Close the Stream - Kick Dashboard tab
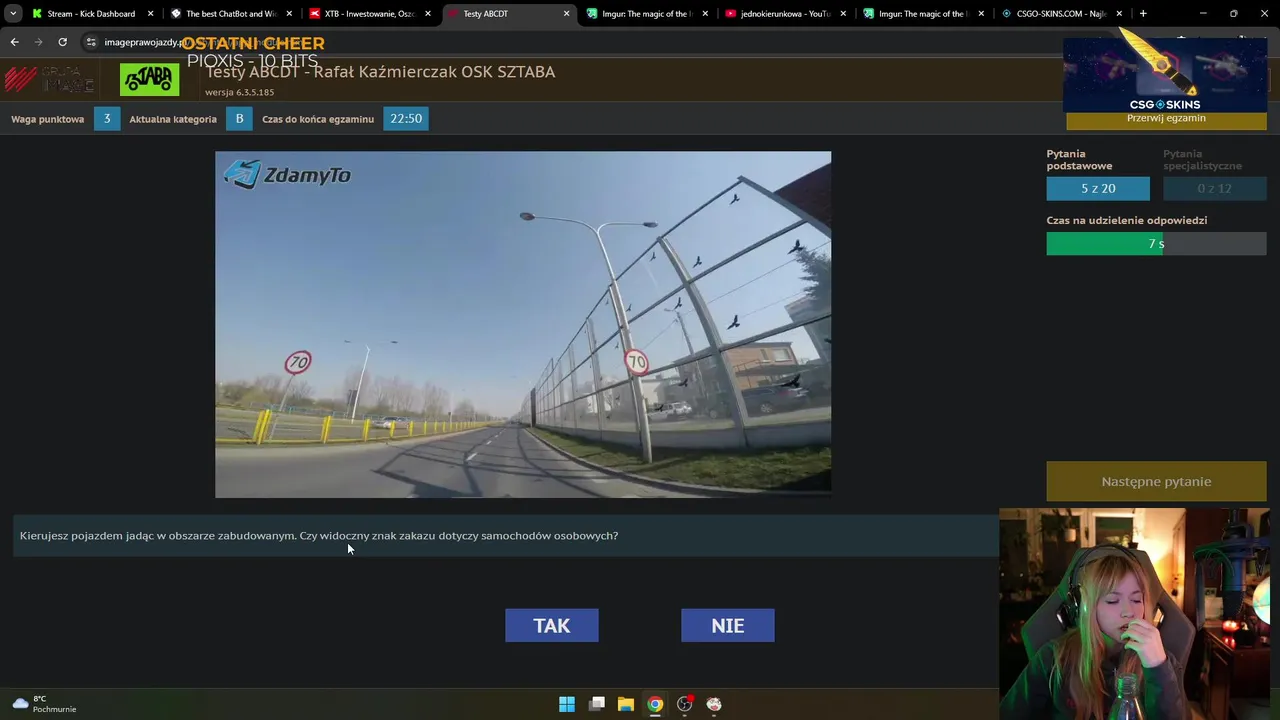 click(151, 14)
